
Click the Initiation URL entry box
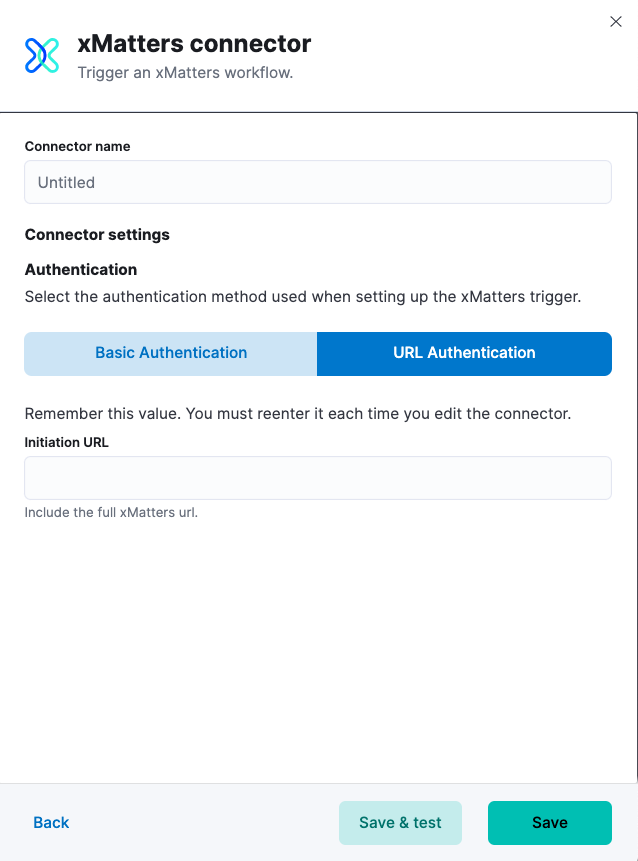(317, 478)
